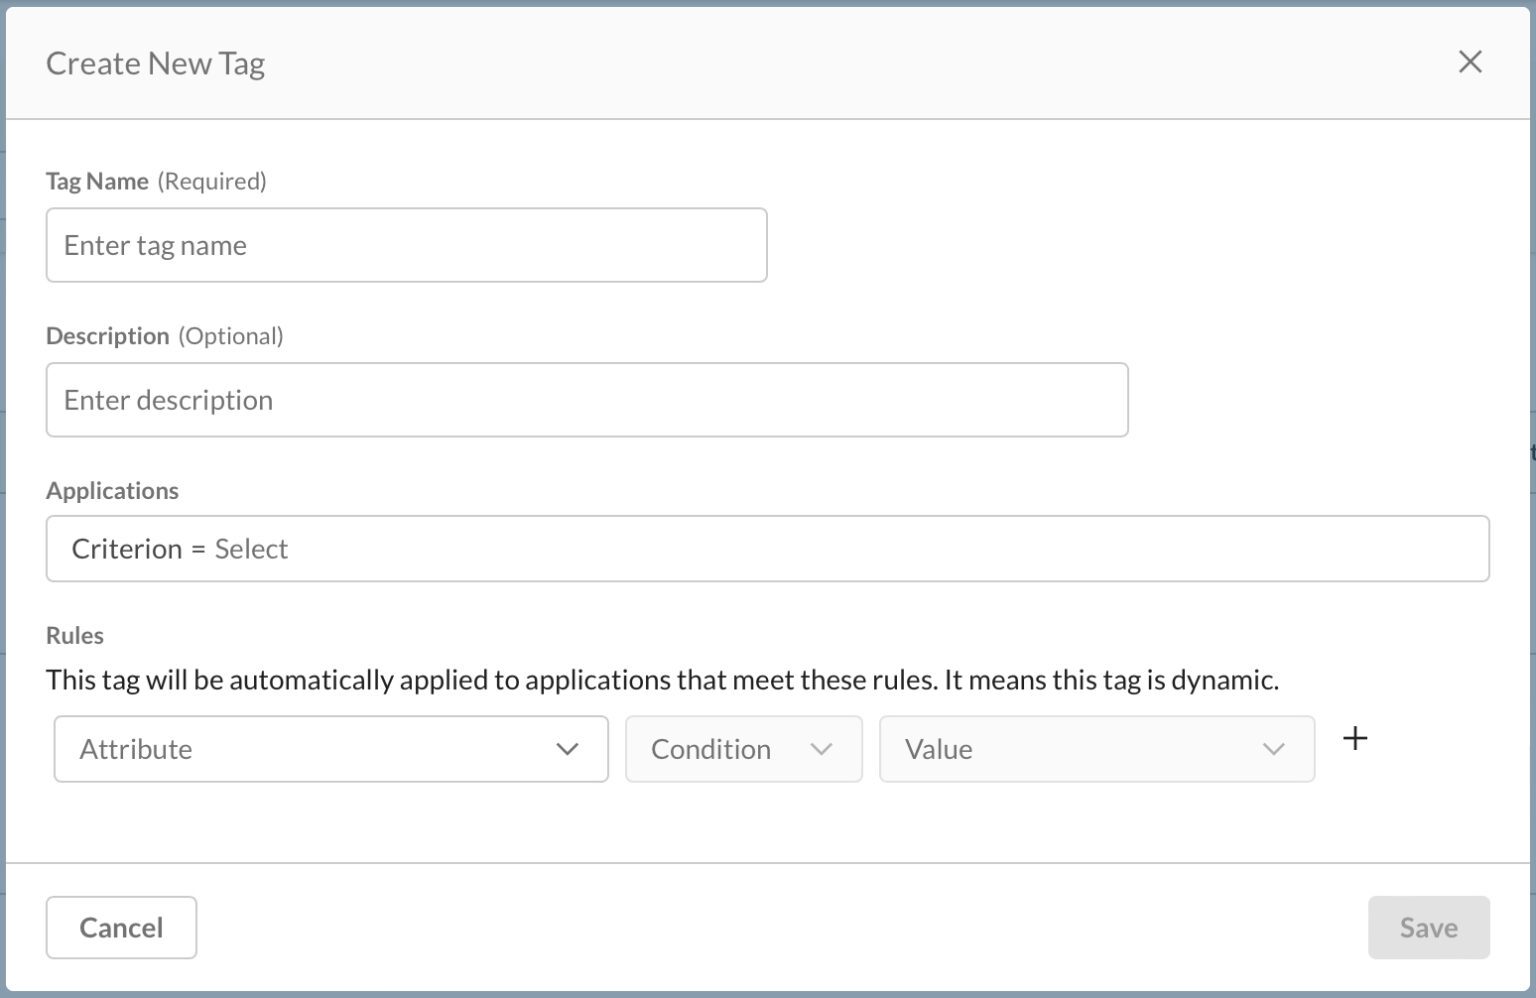Click the Tag Name label

(x=95, y=181)
